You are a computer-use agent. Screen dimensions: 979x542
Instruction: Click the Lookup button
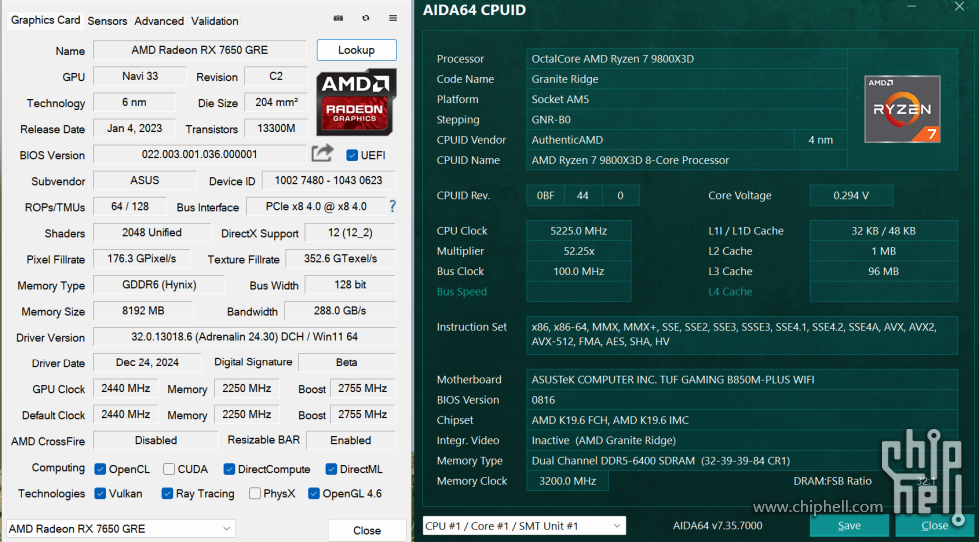pyautogui.click(x=357, y=50)
